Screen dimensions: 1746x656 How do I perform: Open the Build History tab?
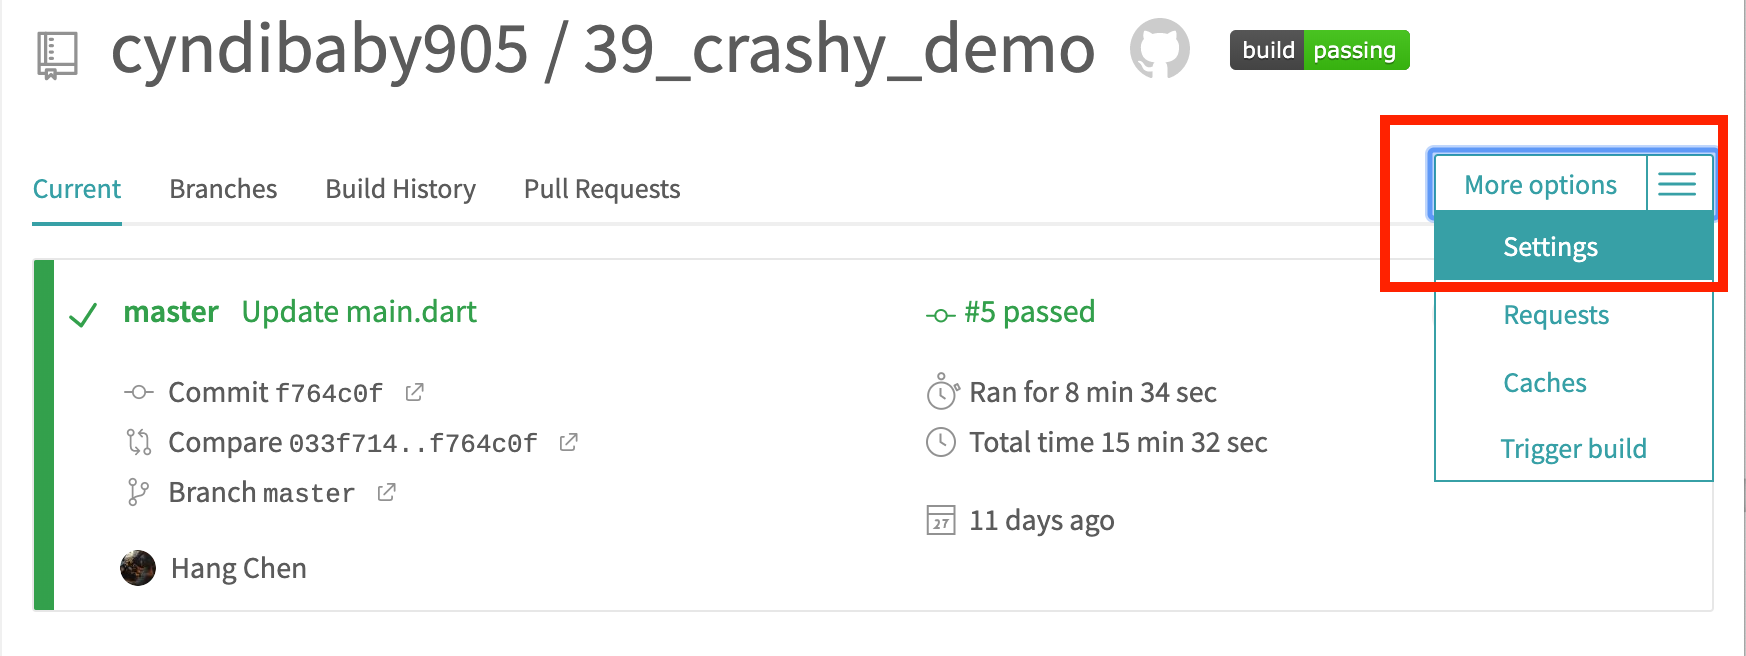click(x=400, y=189)
